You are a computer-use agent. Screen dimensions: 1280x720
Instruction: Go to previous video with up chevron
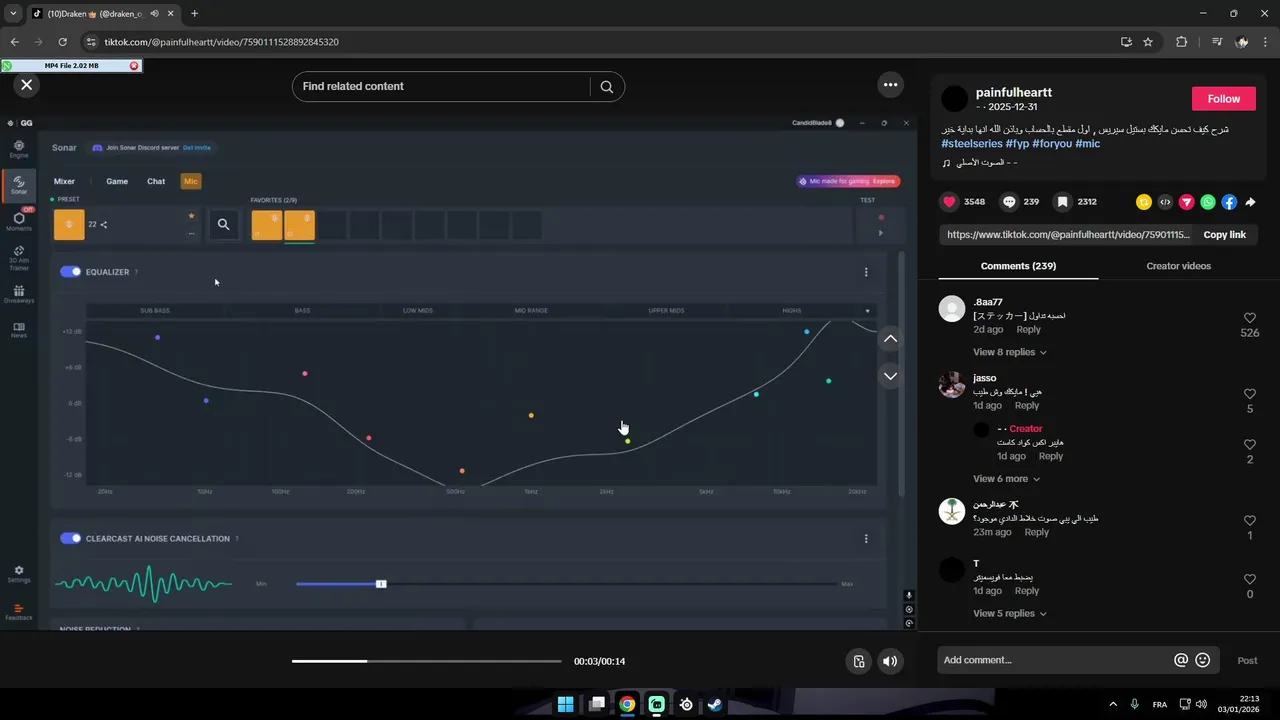890,339
